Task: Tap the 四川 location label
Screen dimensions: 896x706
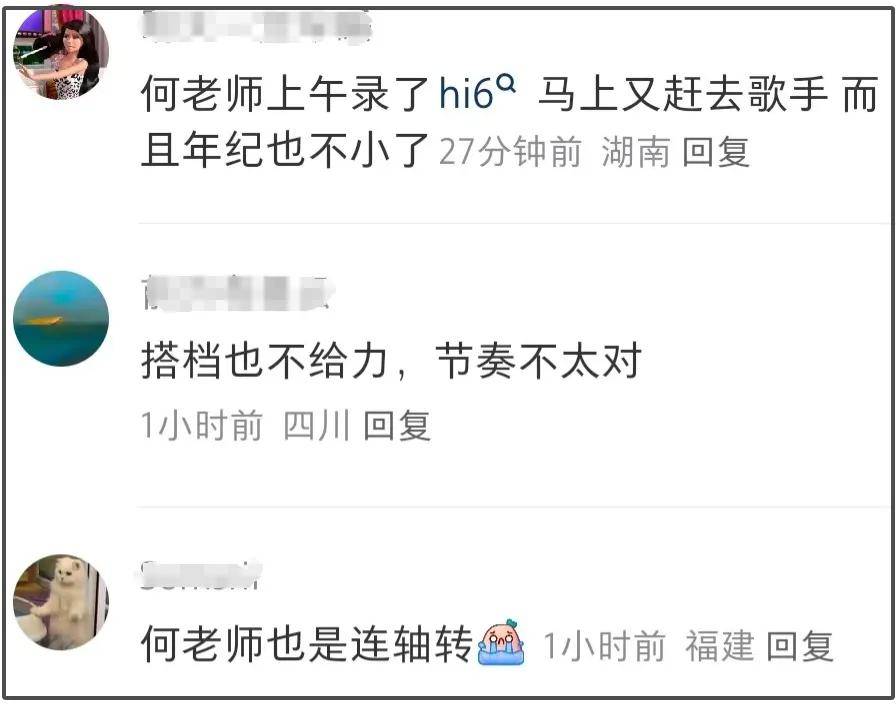Action: tap(317, 426)
